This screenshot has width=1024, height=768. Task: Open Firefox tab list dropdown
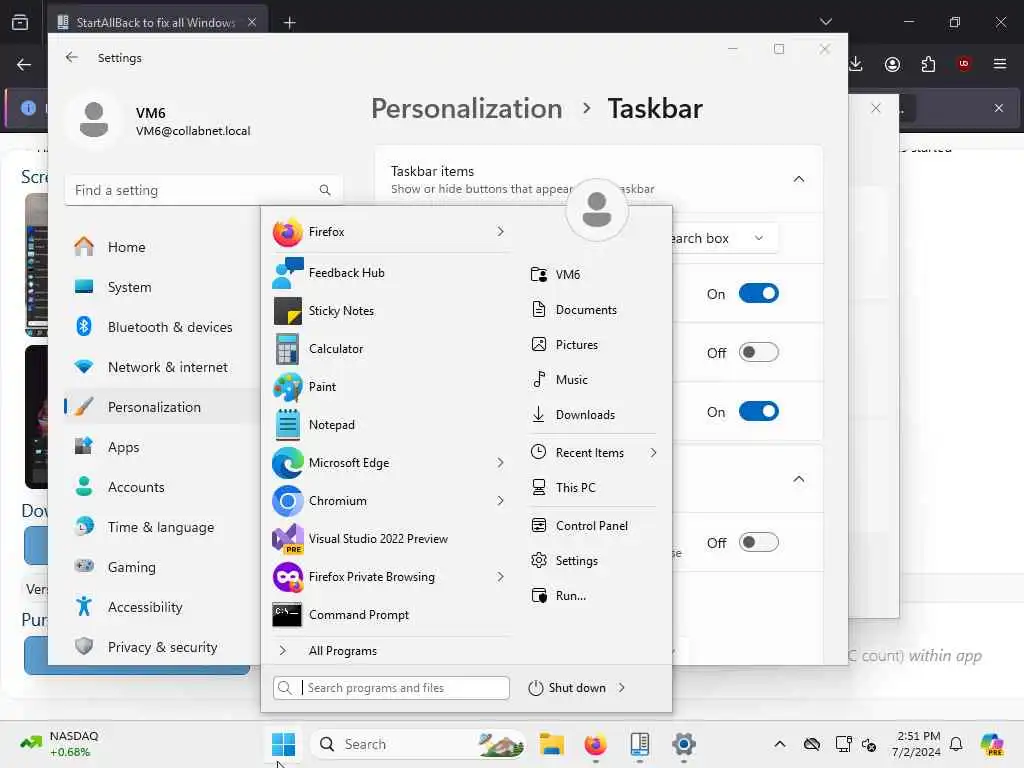pos(825,22)
